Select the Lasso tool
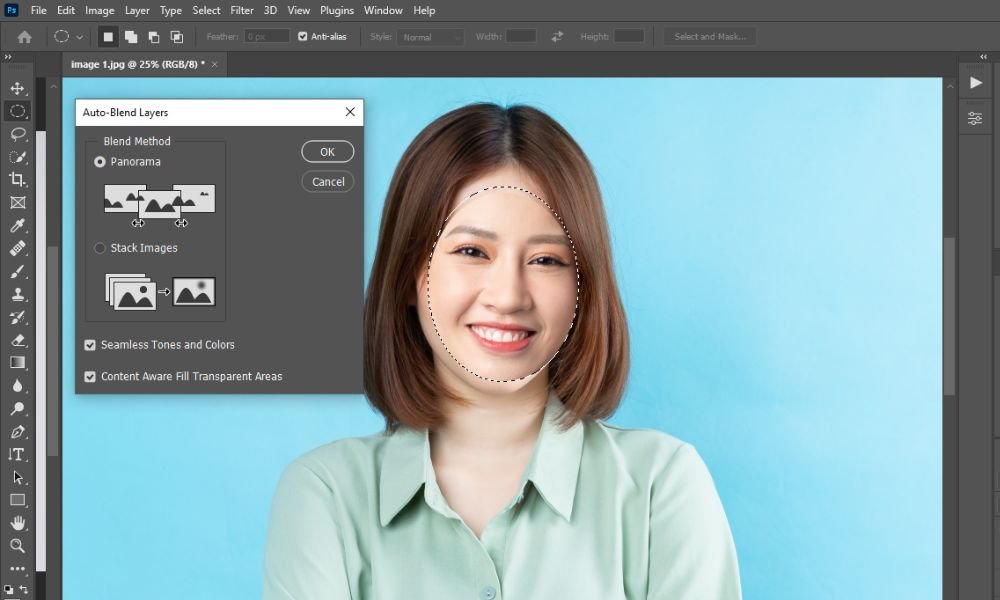 point(17,134)
